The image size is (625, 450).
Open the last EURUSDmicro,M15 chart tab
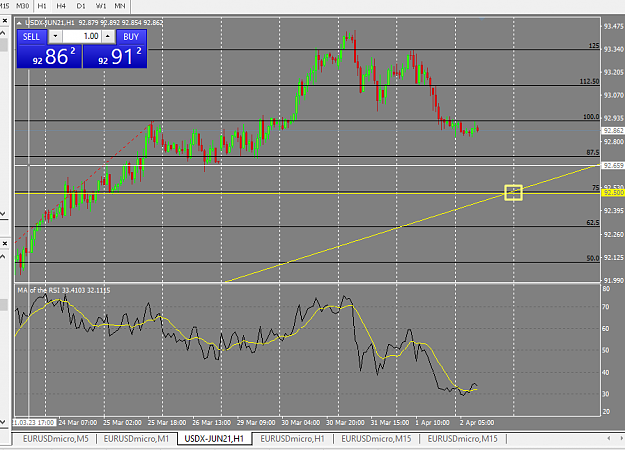(x=462, y=439)
